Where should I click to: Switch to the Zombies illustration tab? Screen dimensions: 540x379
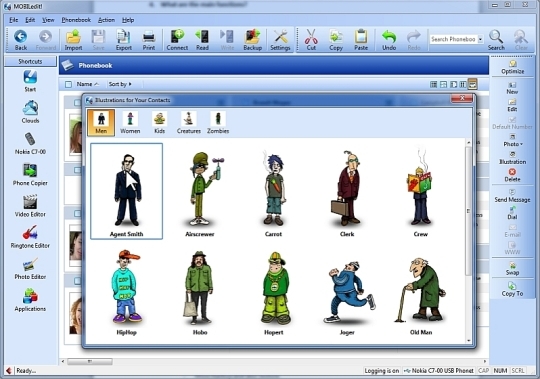218,123
